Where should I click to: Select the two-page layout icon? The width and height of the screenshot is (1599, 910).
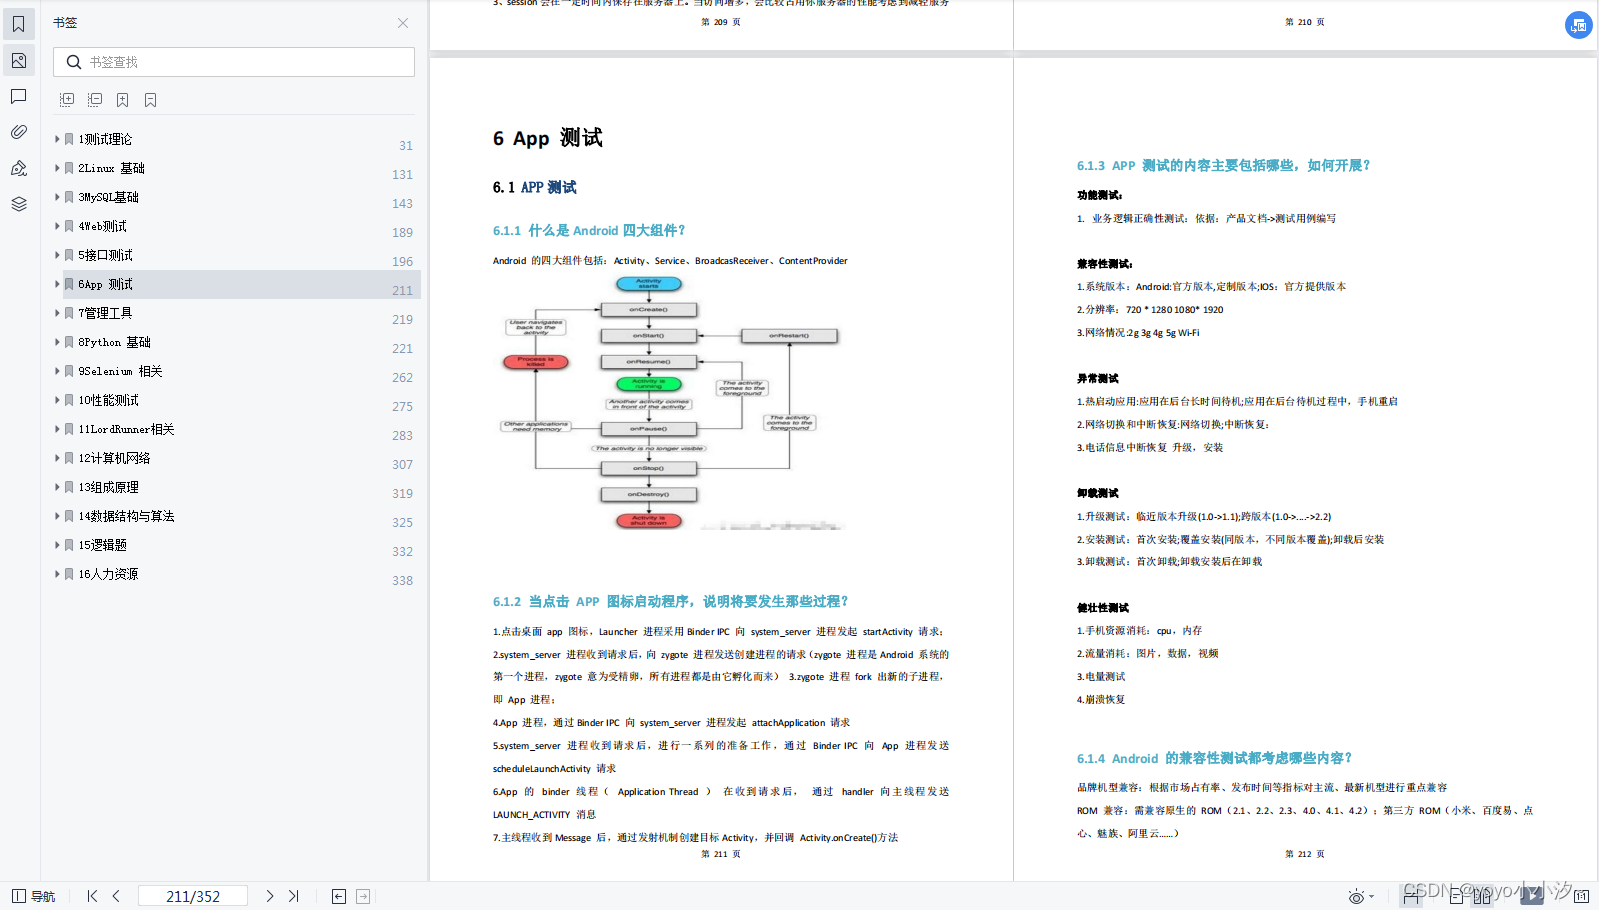pyautogui.click(x=1482, y=897)
